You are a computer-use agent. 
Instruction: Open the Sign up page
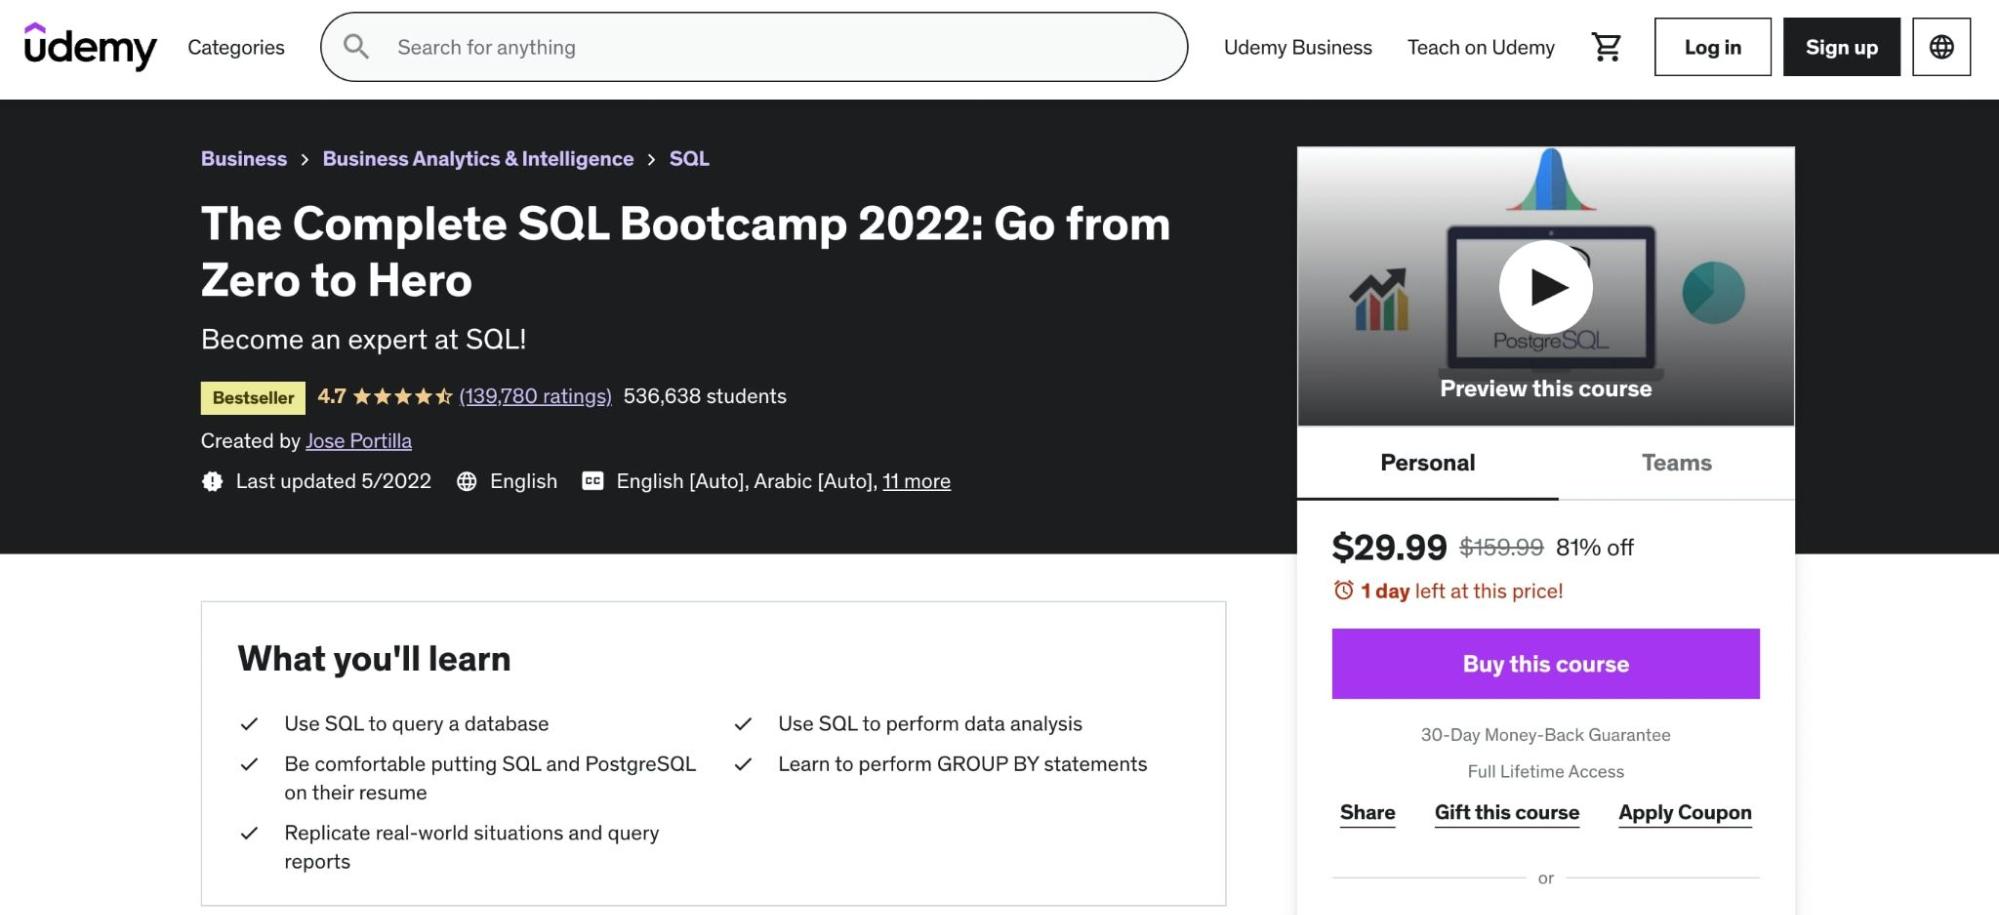click(x=1841, y=46)
